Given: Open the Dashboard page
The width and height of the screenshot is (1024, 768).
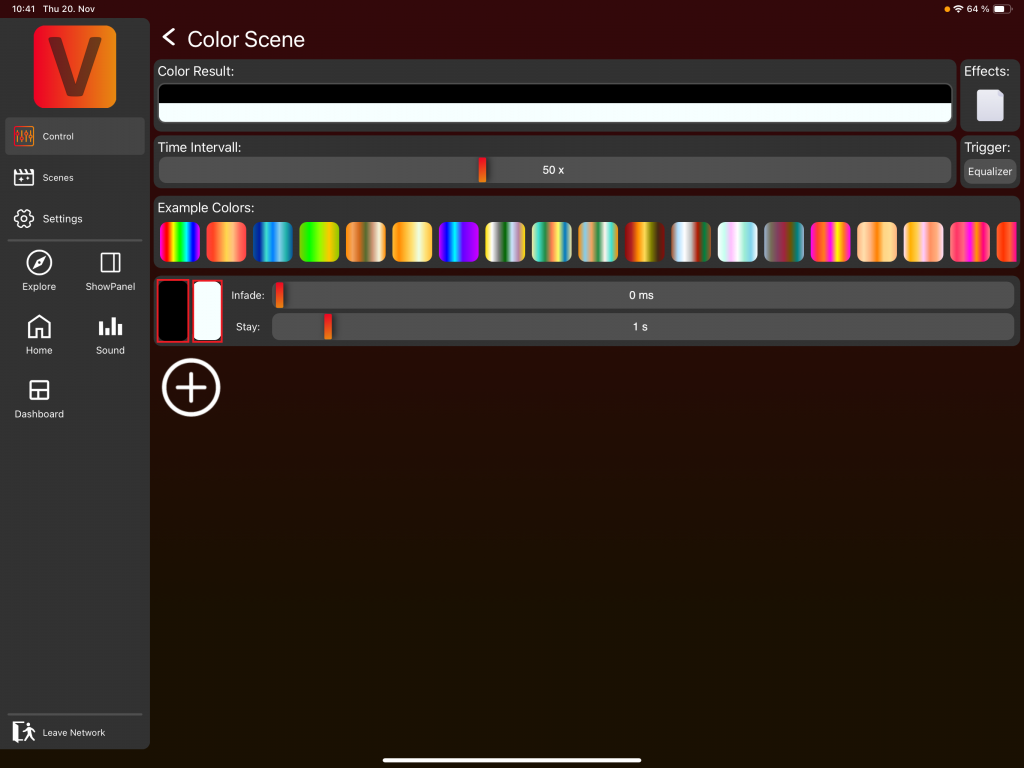Looking at the screenshot, I should (39, 398).
